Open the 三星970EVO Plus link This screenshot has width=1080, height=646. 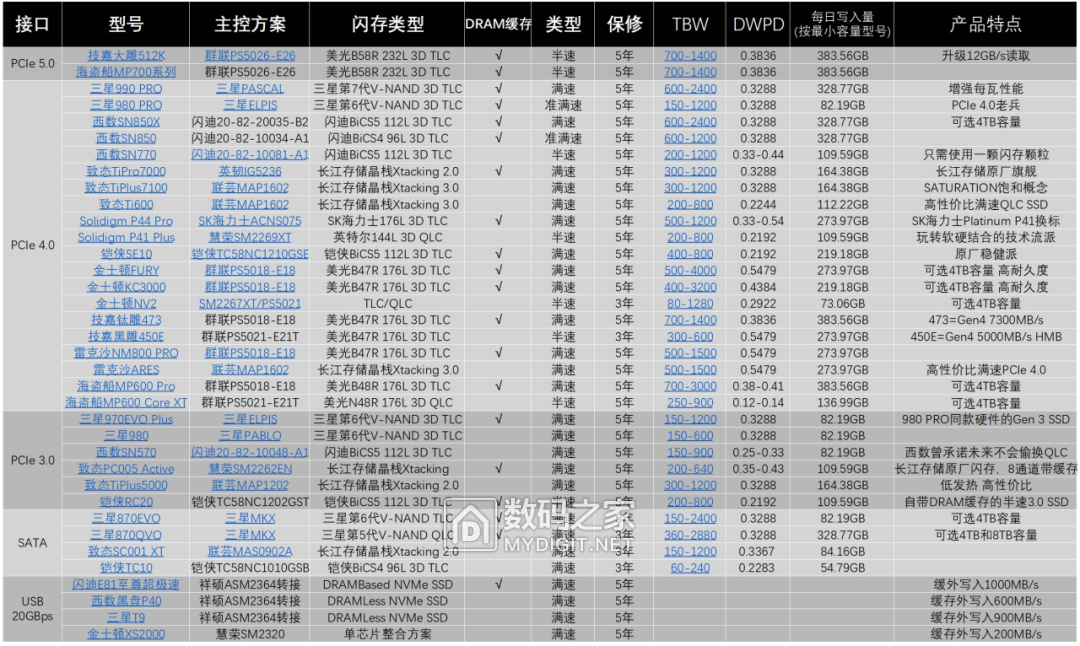(x=126, y=419)
